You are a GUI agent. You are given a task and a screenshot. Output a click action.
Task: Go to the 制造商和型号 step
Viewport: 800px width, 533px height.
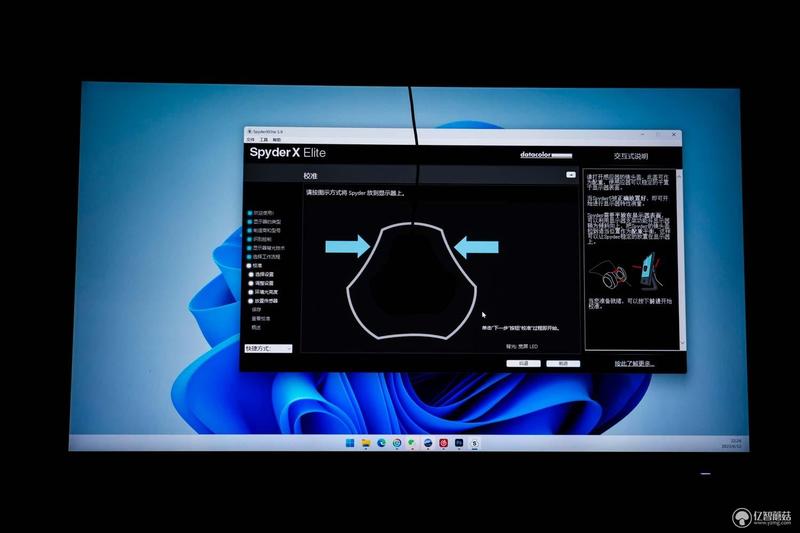coord(264,231)
